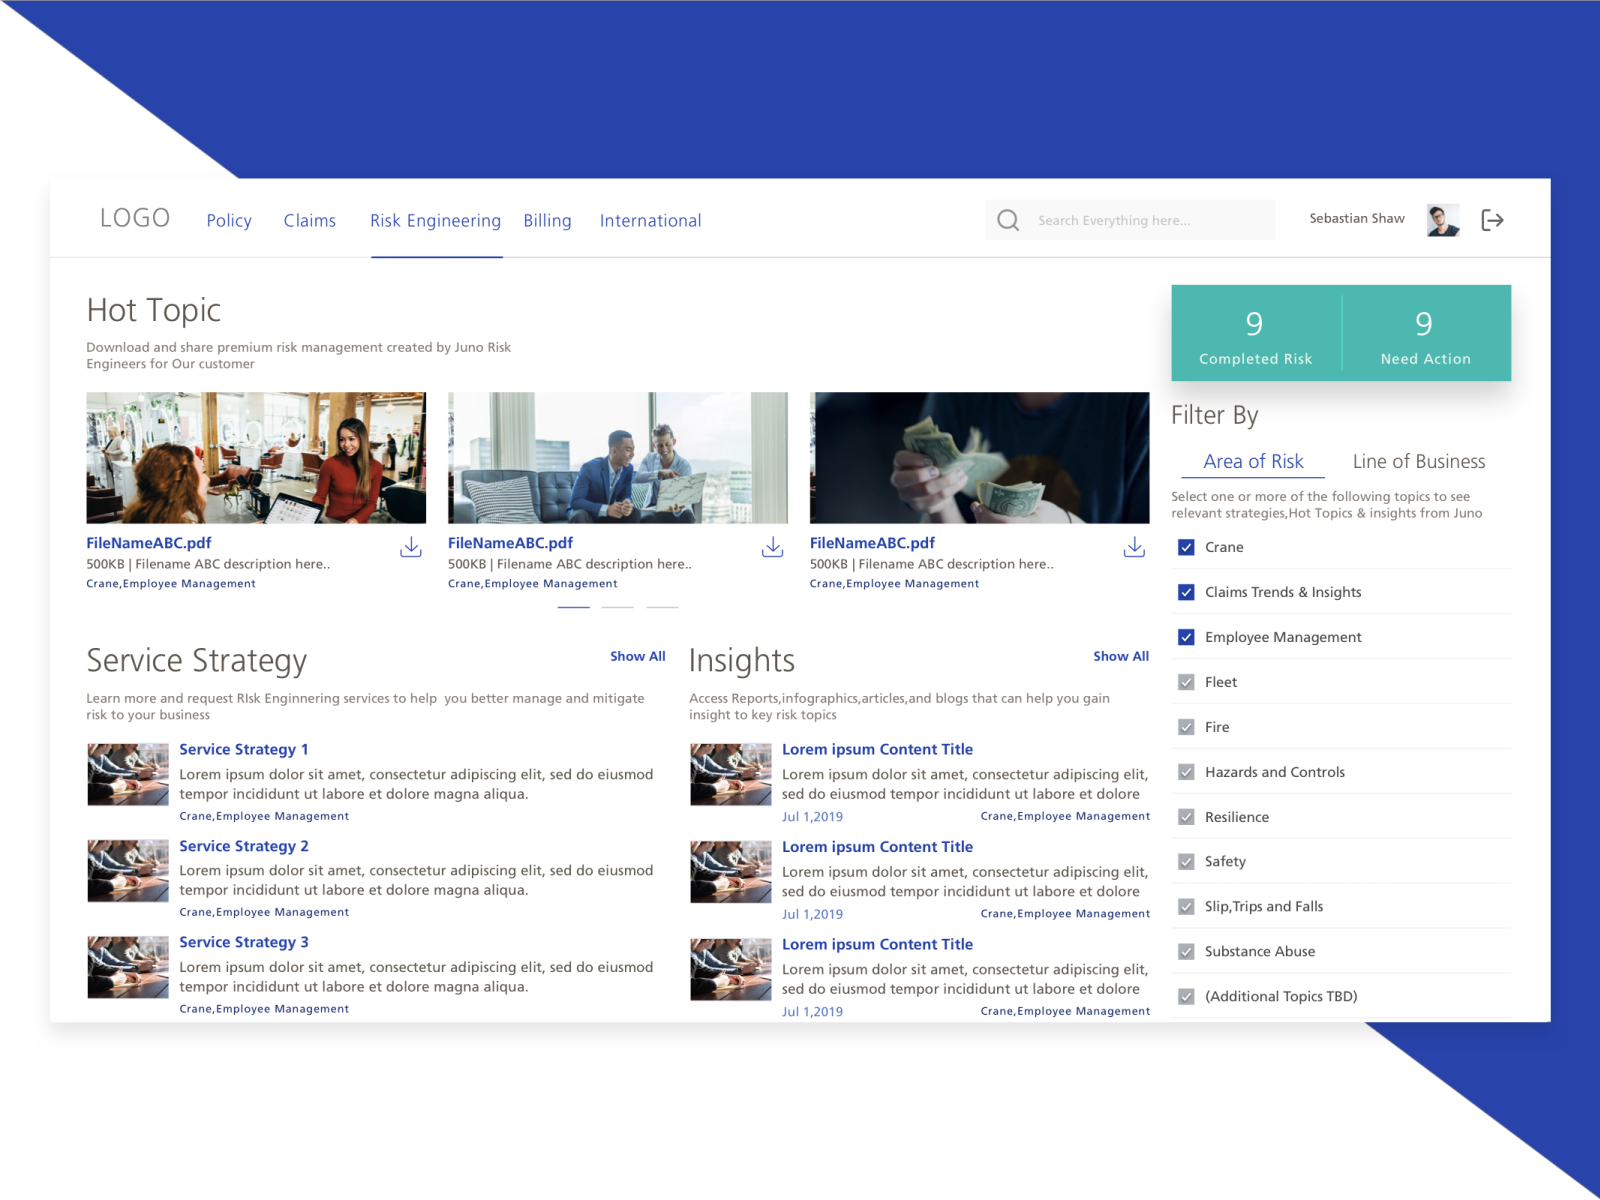Click the LOGO in the header
The image size is (1600, 1200).
point(134,217)
